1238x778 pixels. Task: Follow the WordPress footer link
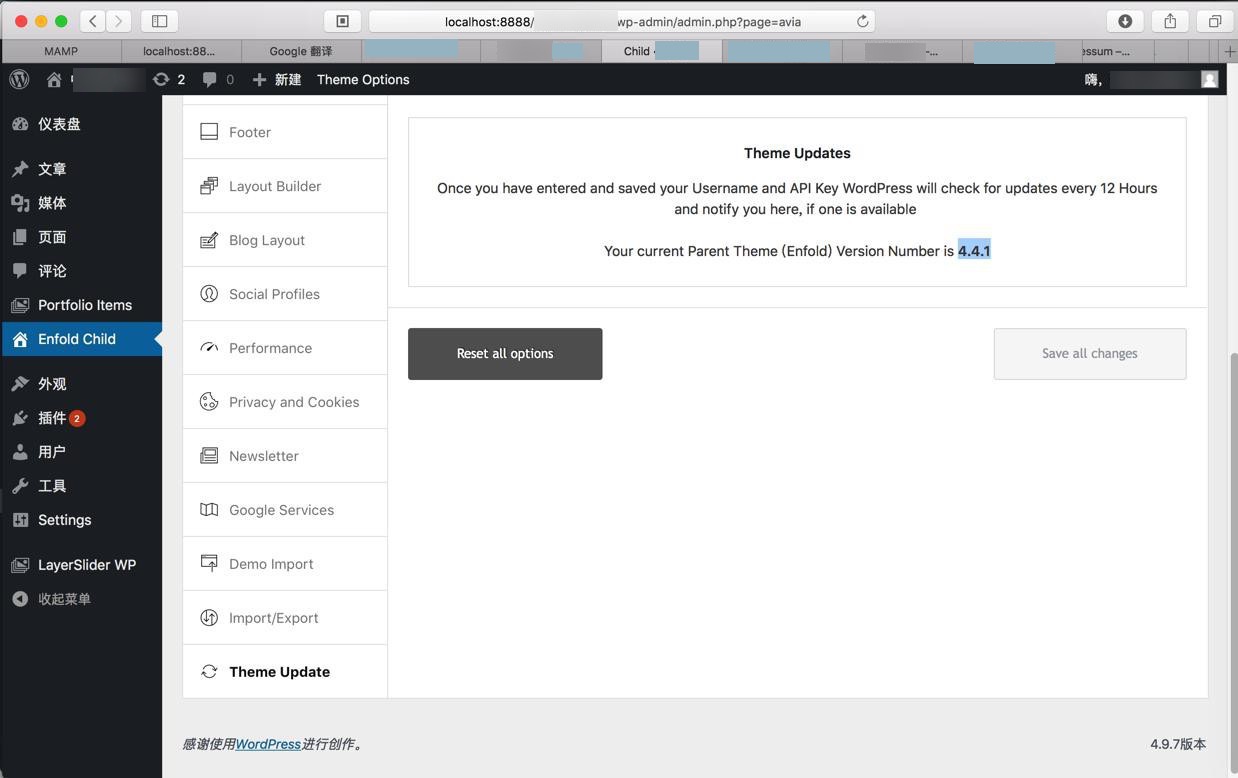pyautogui.click(x=268, y=744)
